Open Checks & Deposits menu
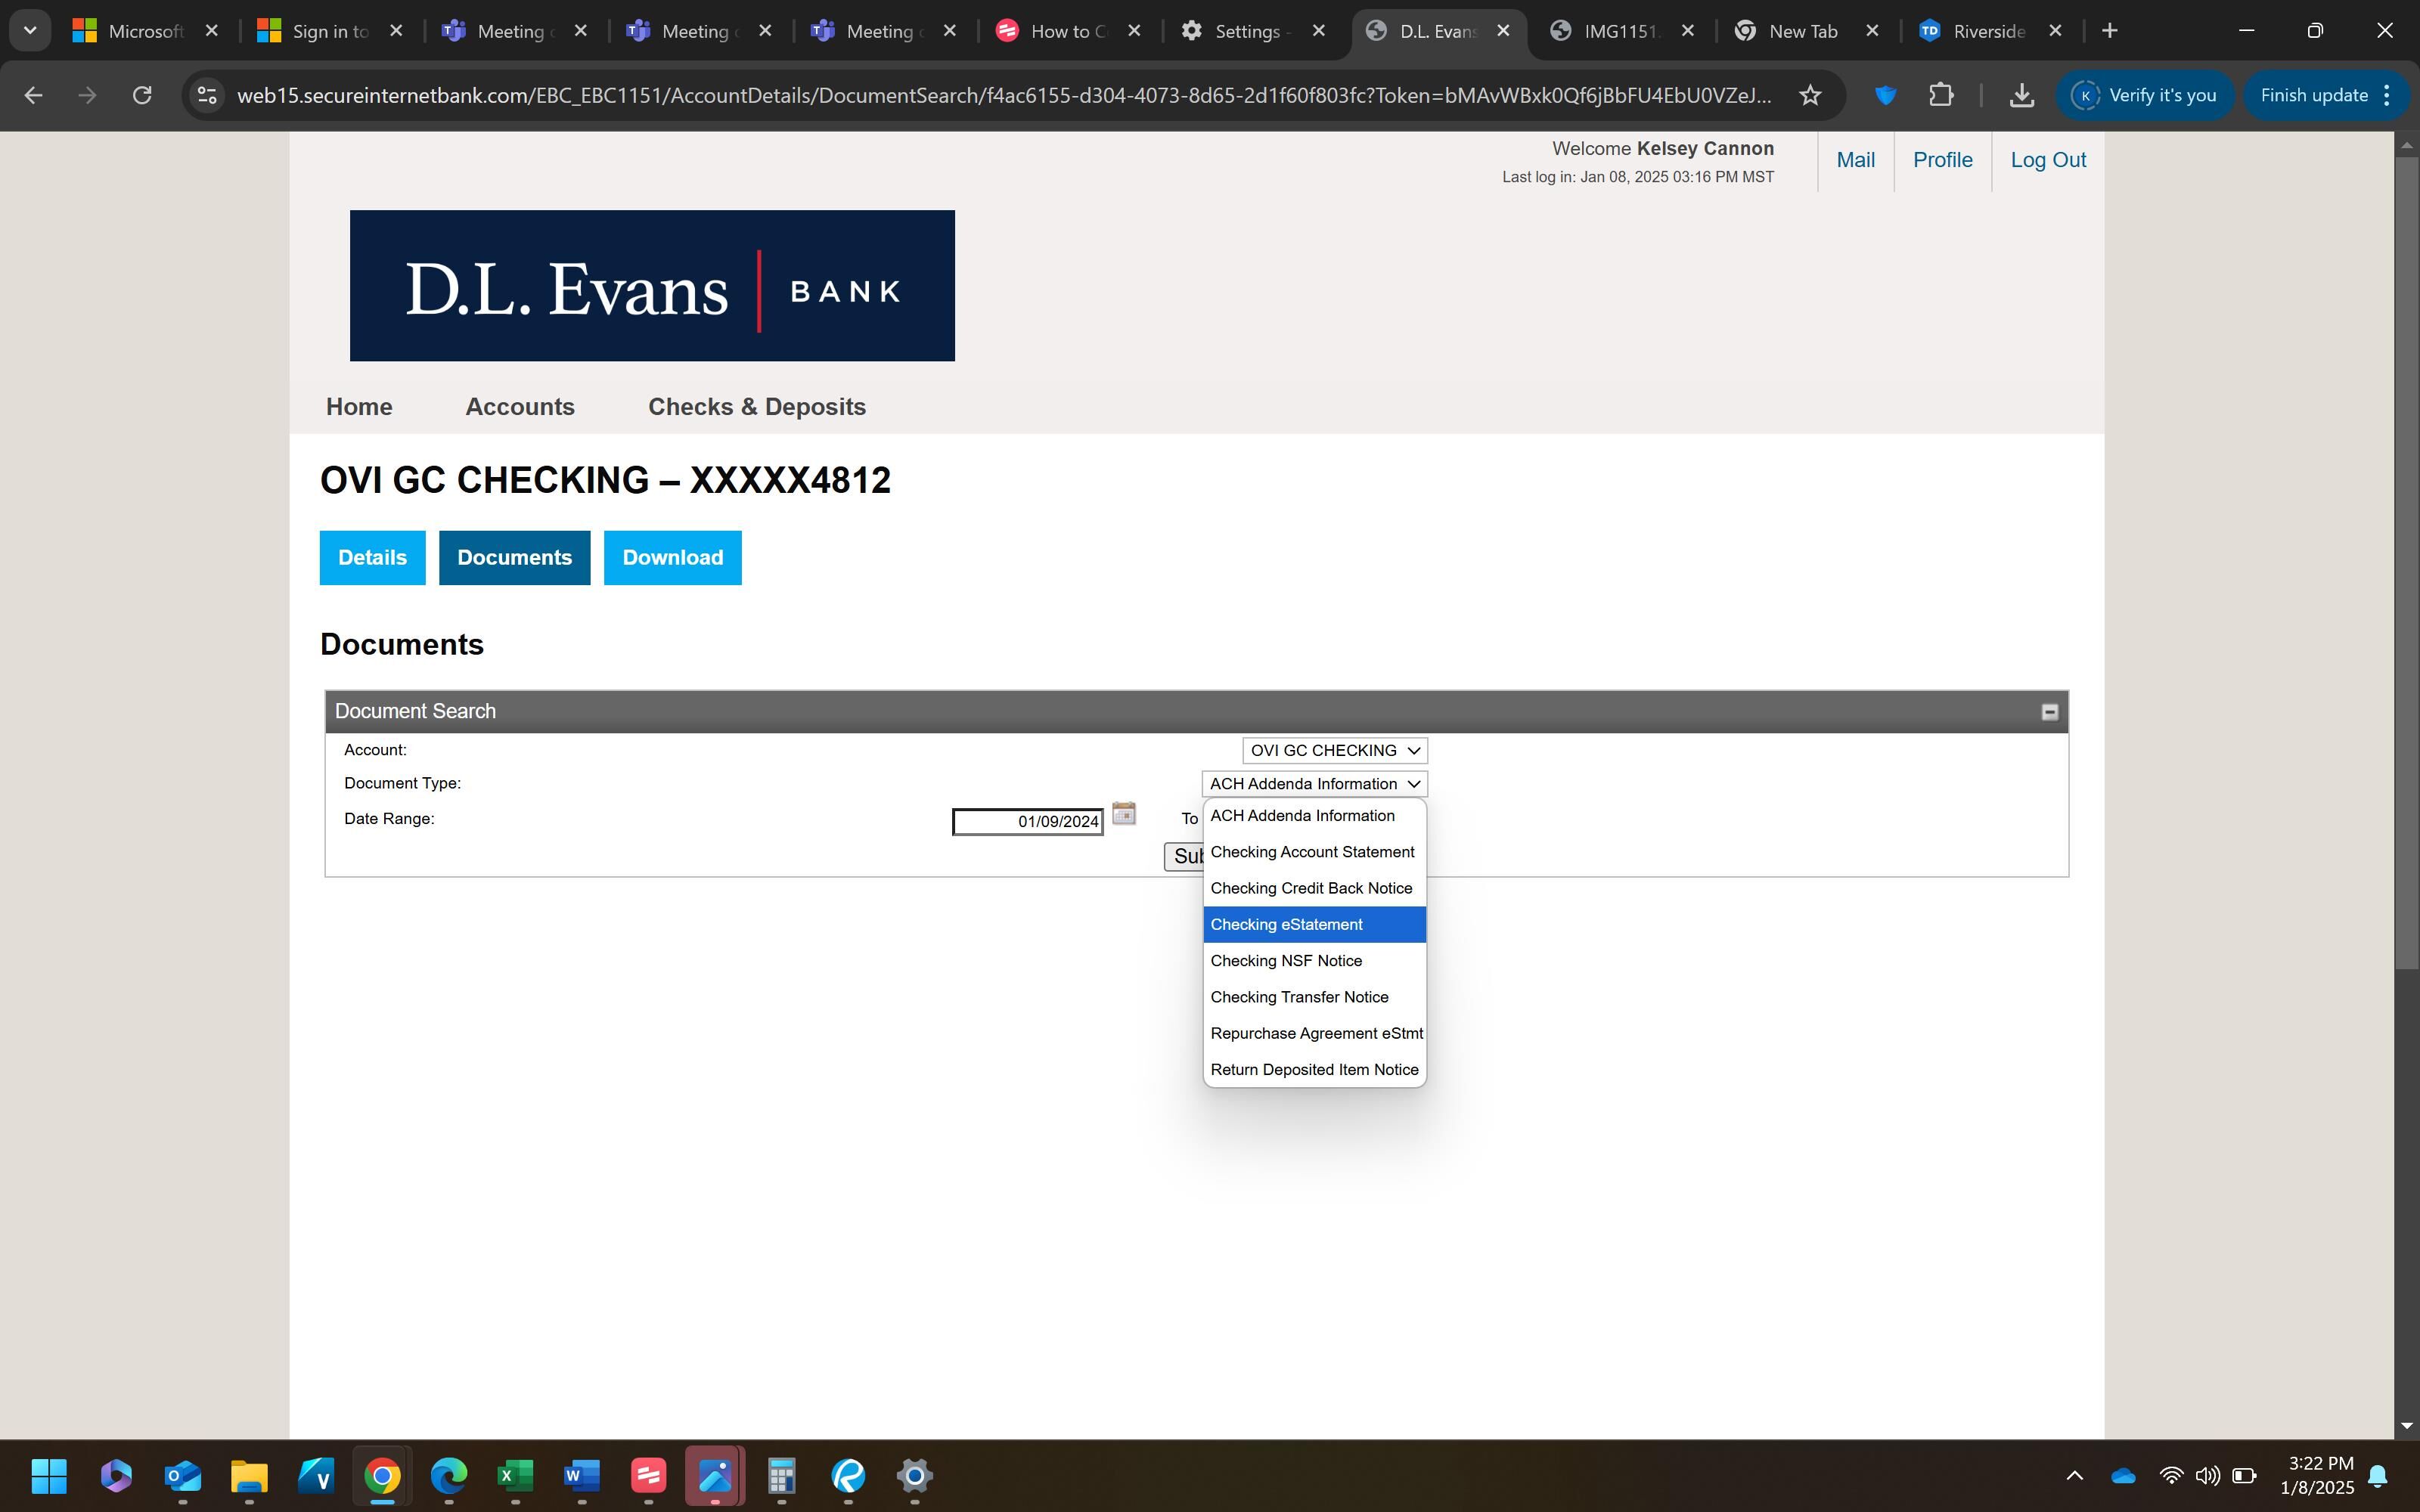The height and width of the screenshot is (1512, 2420). click(757, 407)
